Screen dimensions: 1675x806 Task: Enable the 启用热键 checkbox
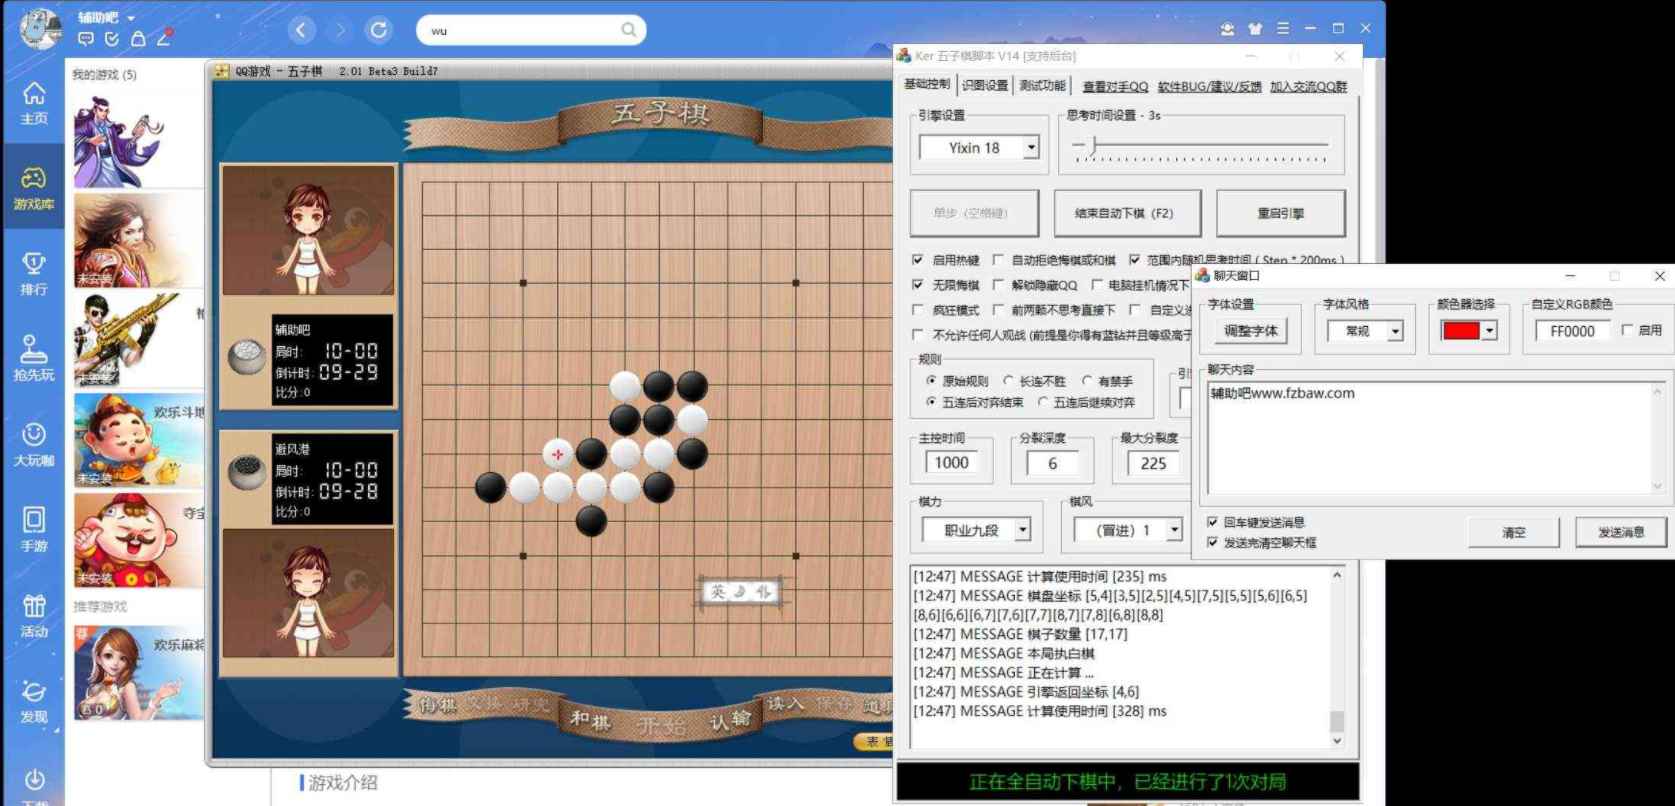click(918, 260)
